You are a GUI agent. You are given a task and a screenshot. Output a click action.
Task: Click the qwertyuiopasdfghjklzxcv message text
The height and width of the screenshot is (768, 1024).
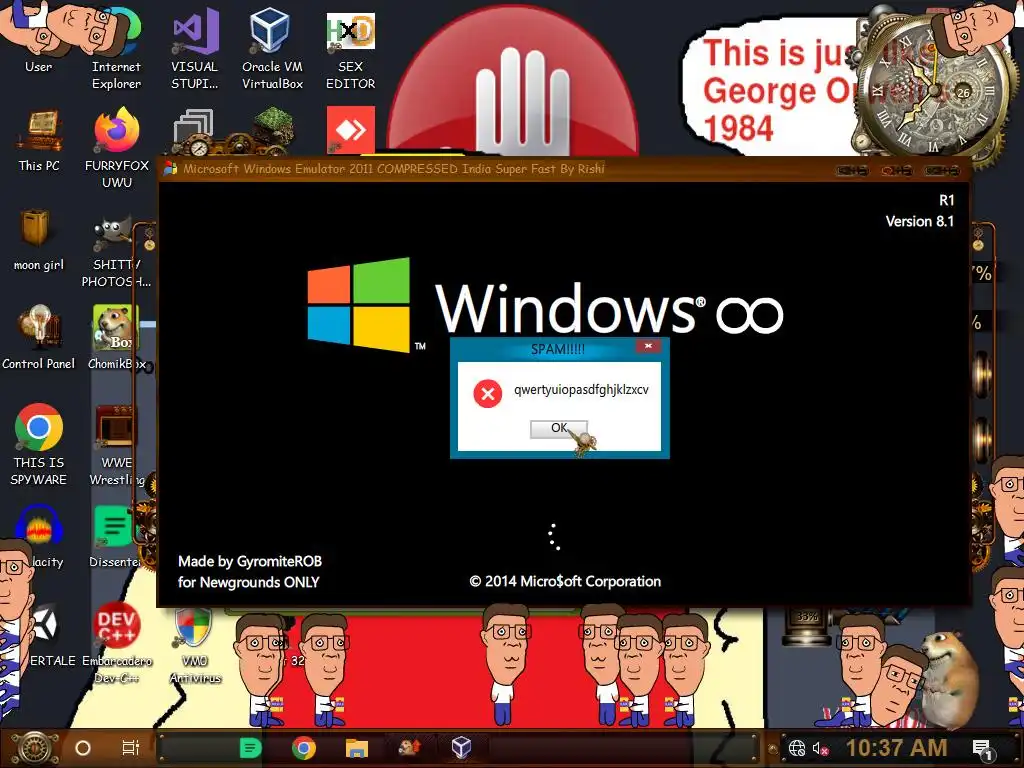[x=581, y=390]
